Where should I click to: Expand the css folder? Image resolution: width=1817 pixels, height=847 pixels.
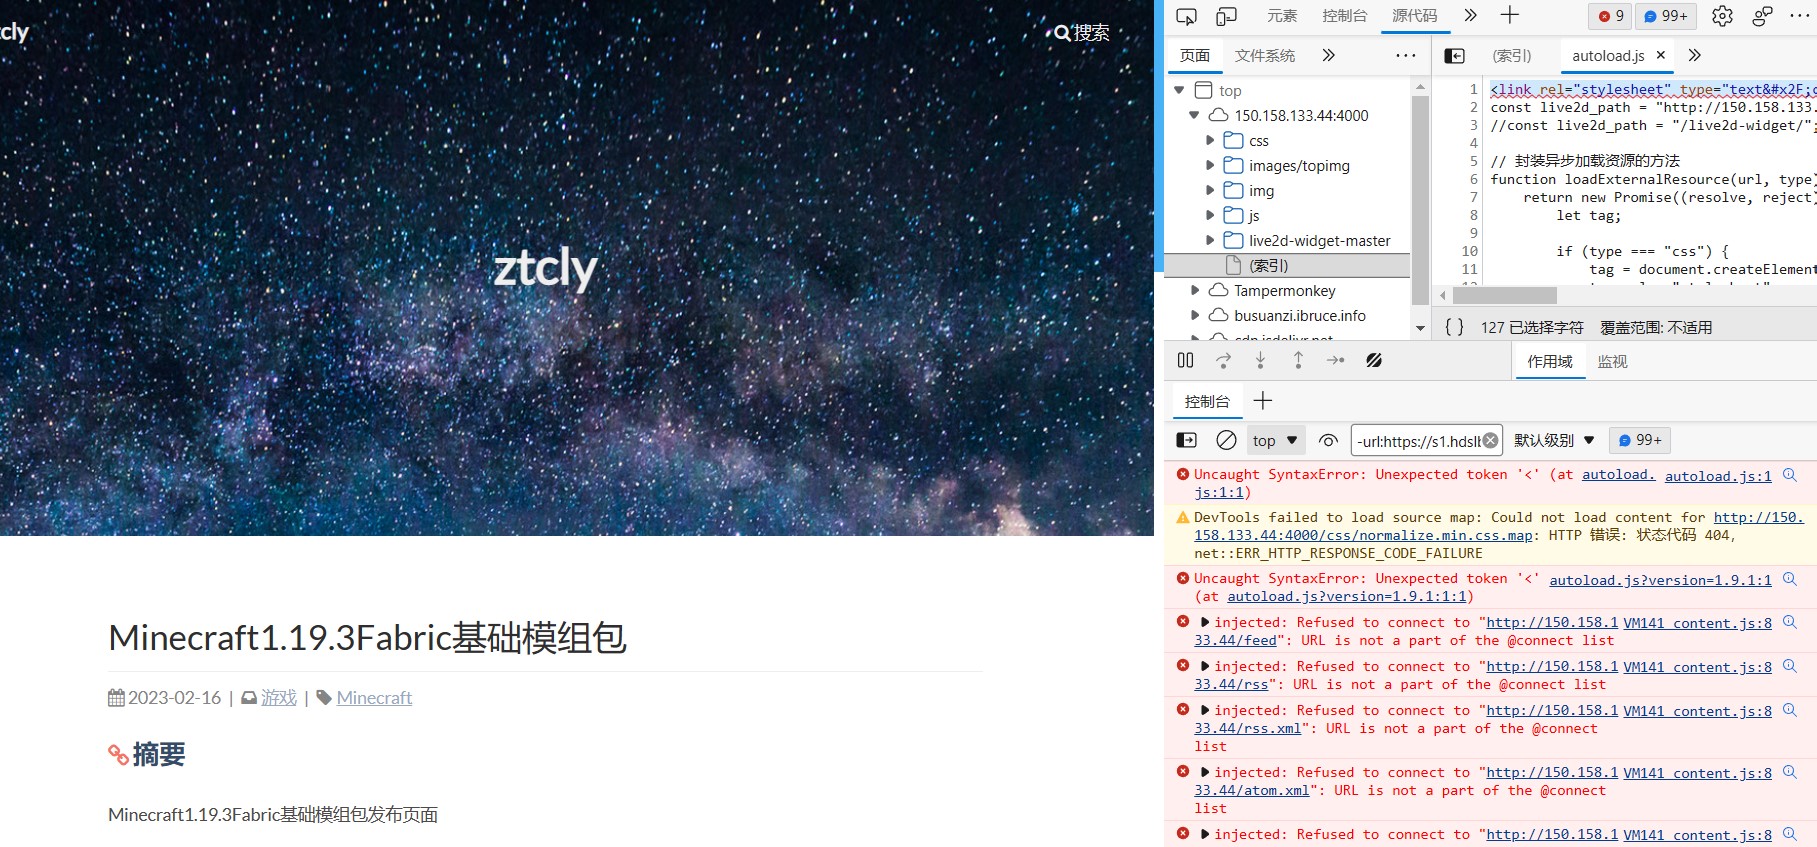[1210, 140]
